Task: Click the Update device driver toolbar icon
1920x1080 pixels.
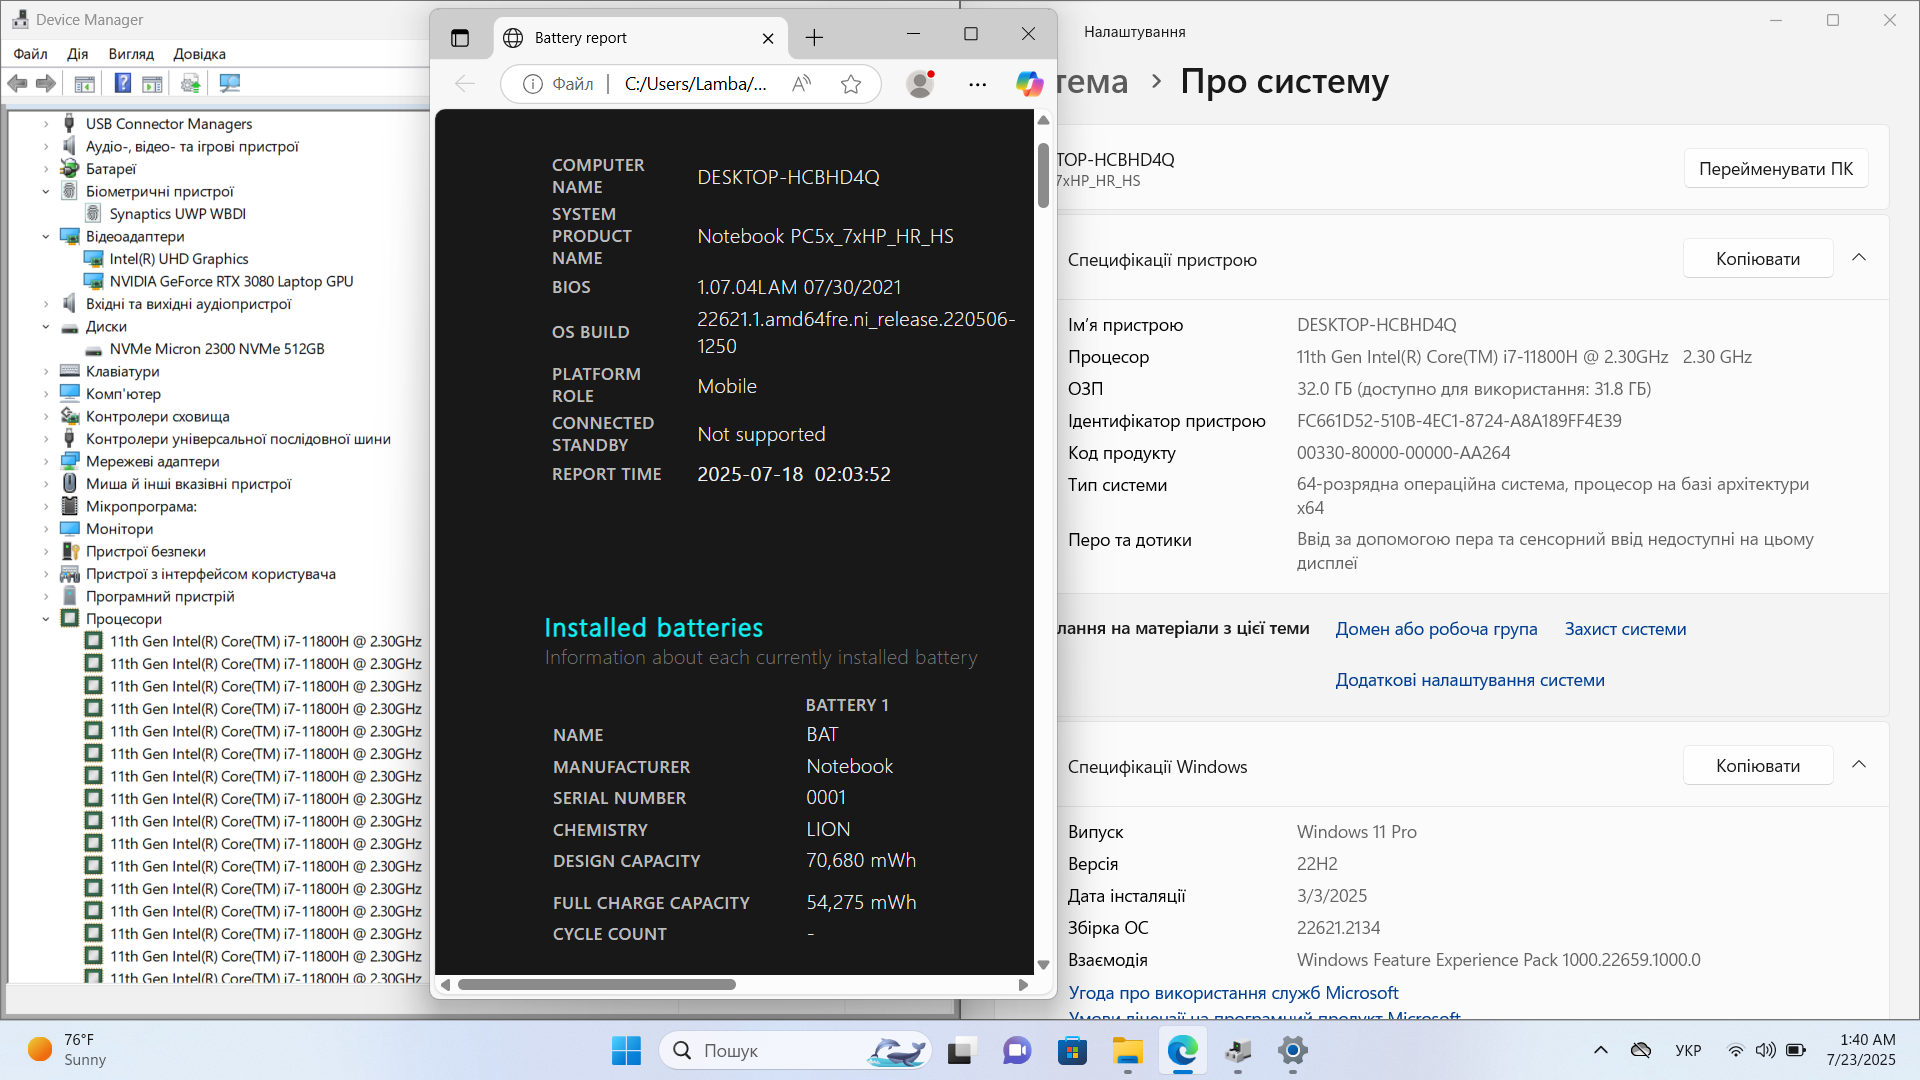Action: (190, 84)
